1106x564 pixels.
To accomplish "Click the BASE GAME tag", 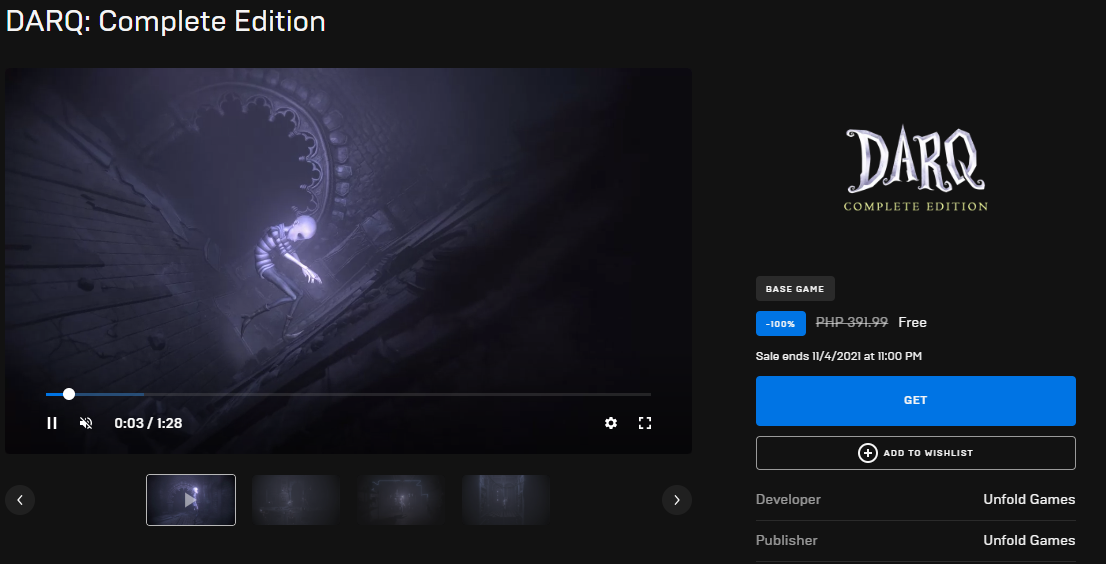I will [795, 289].
